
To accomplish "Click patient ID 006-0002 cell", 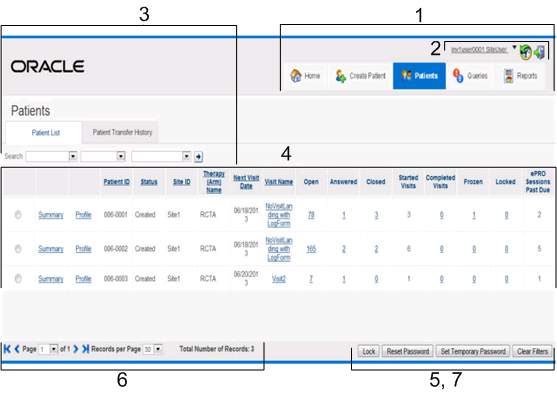I will (x=115, y=248).
